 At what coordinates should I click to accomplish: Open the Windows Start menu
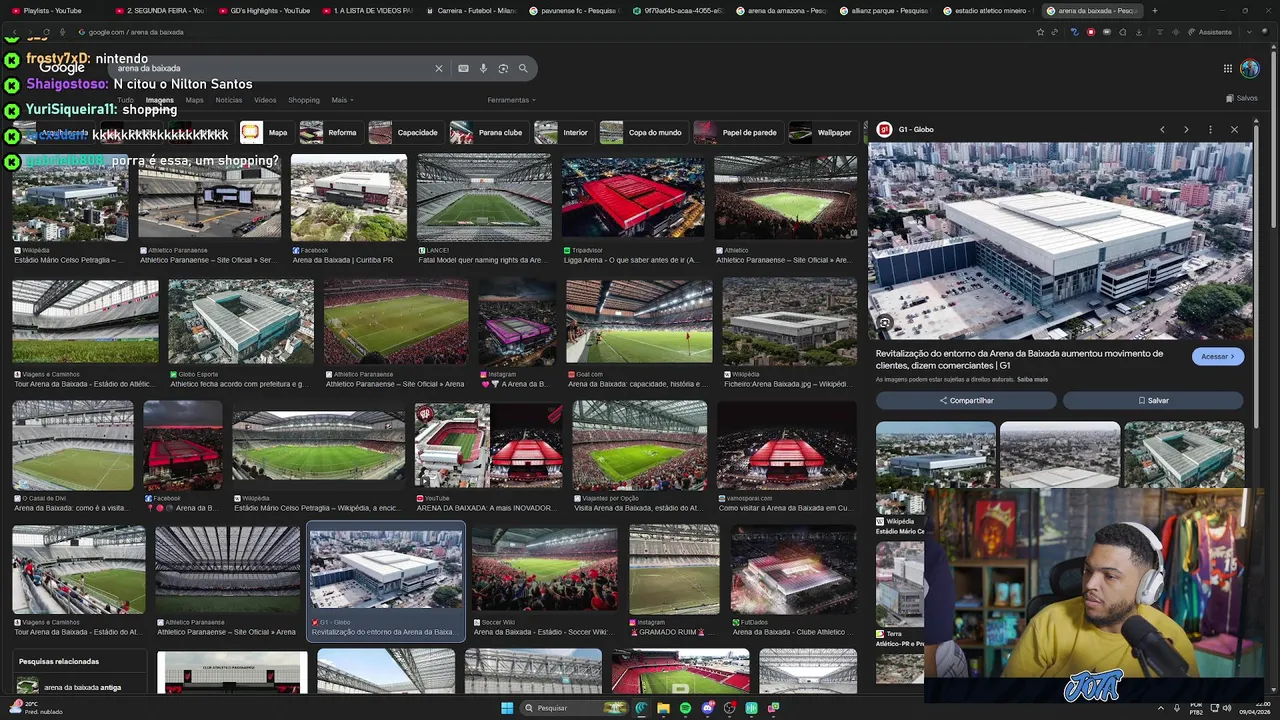(x=507, y=708)
